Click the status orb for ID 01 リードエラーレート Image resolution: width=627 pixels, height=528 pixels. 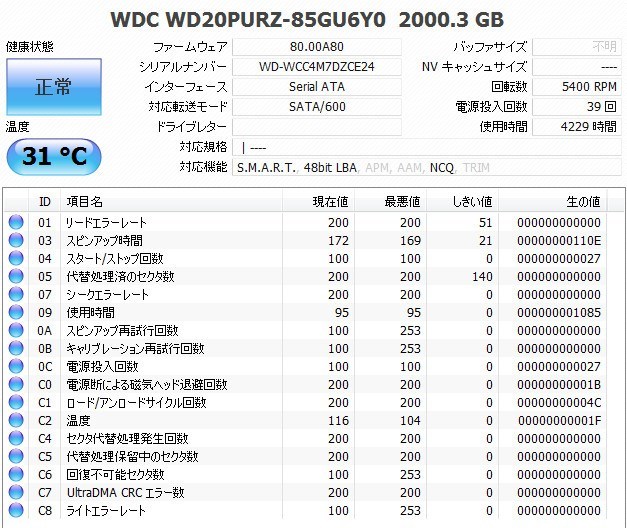[x=16, y=222]
